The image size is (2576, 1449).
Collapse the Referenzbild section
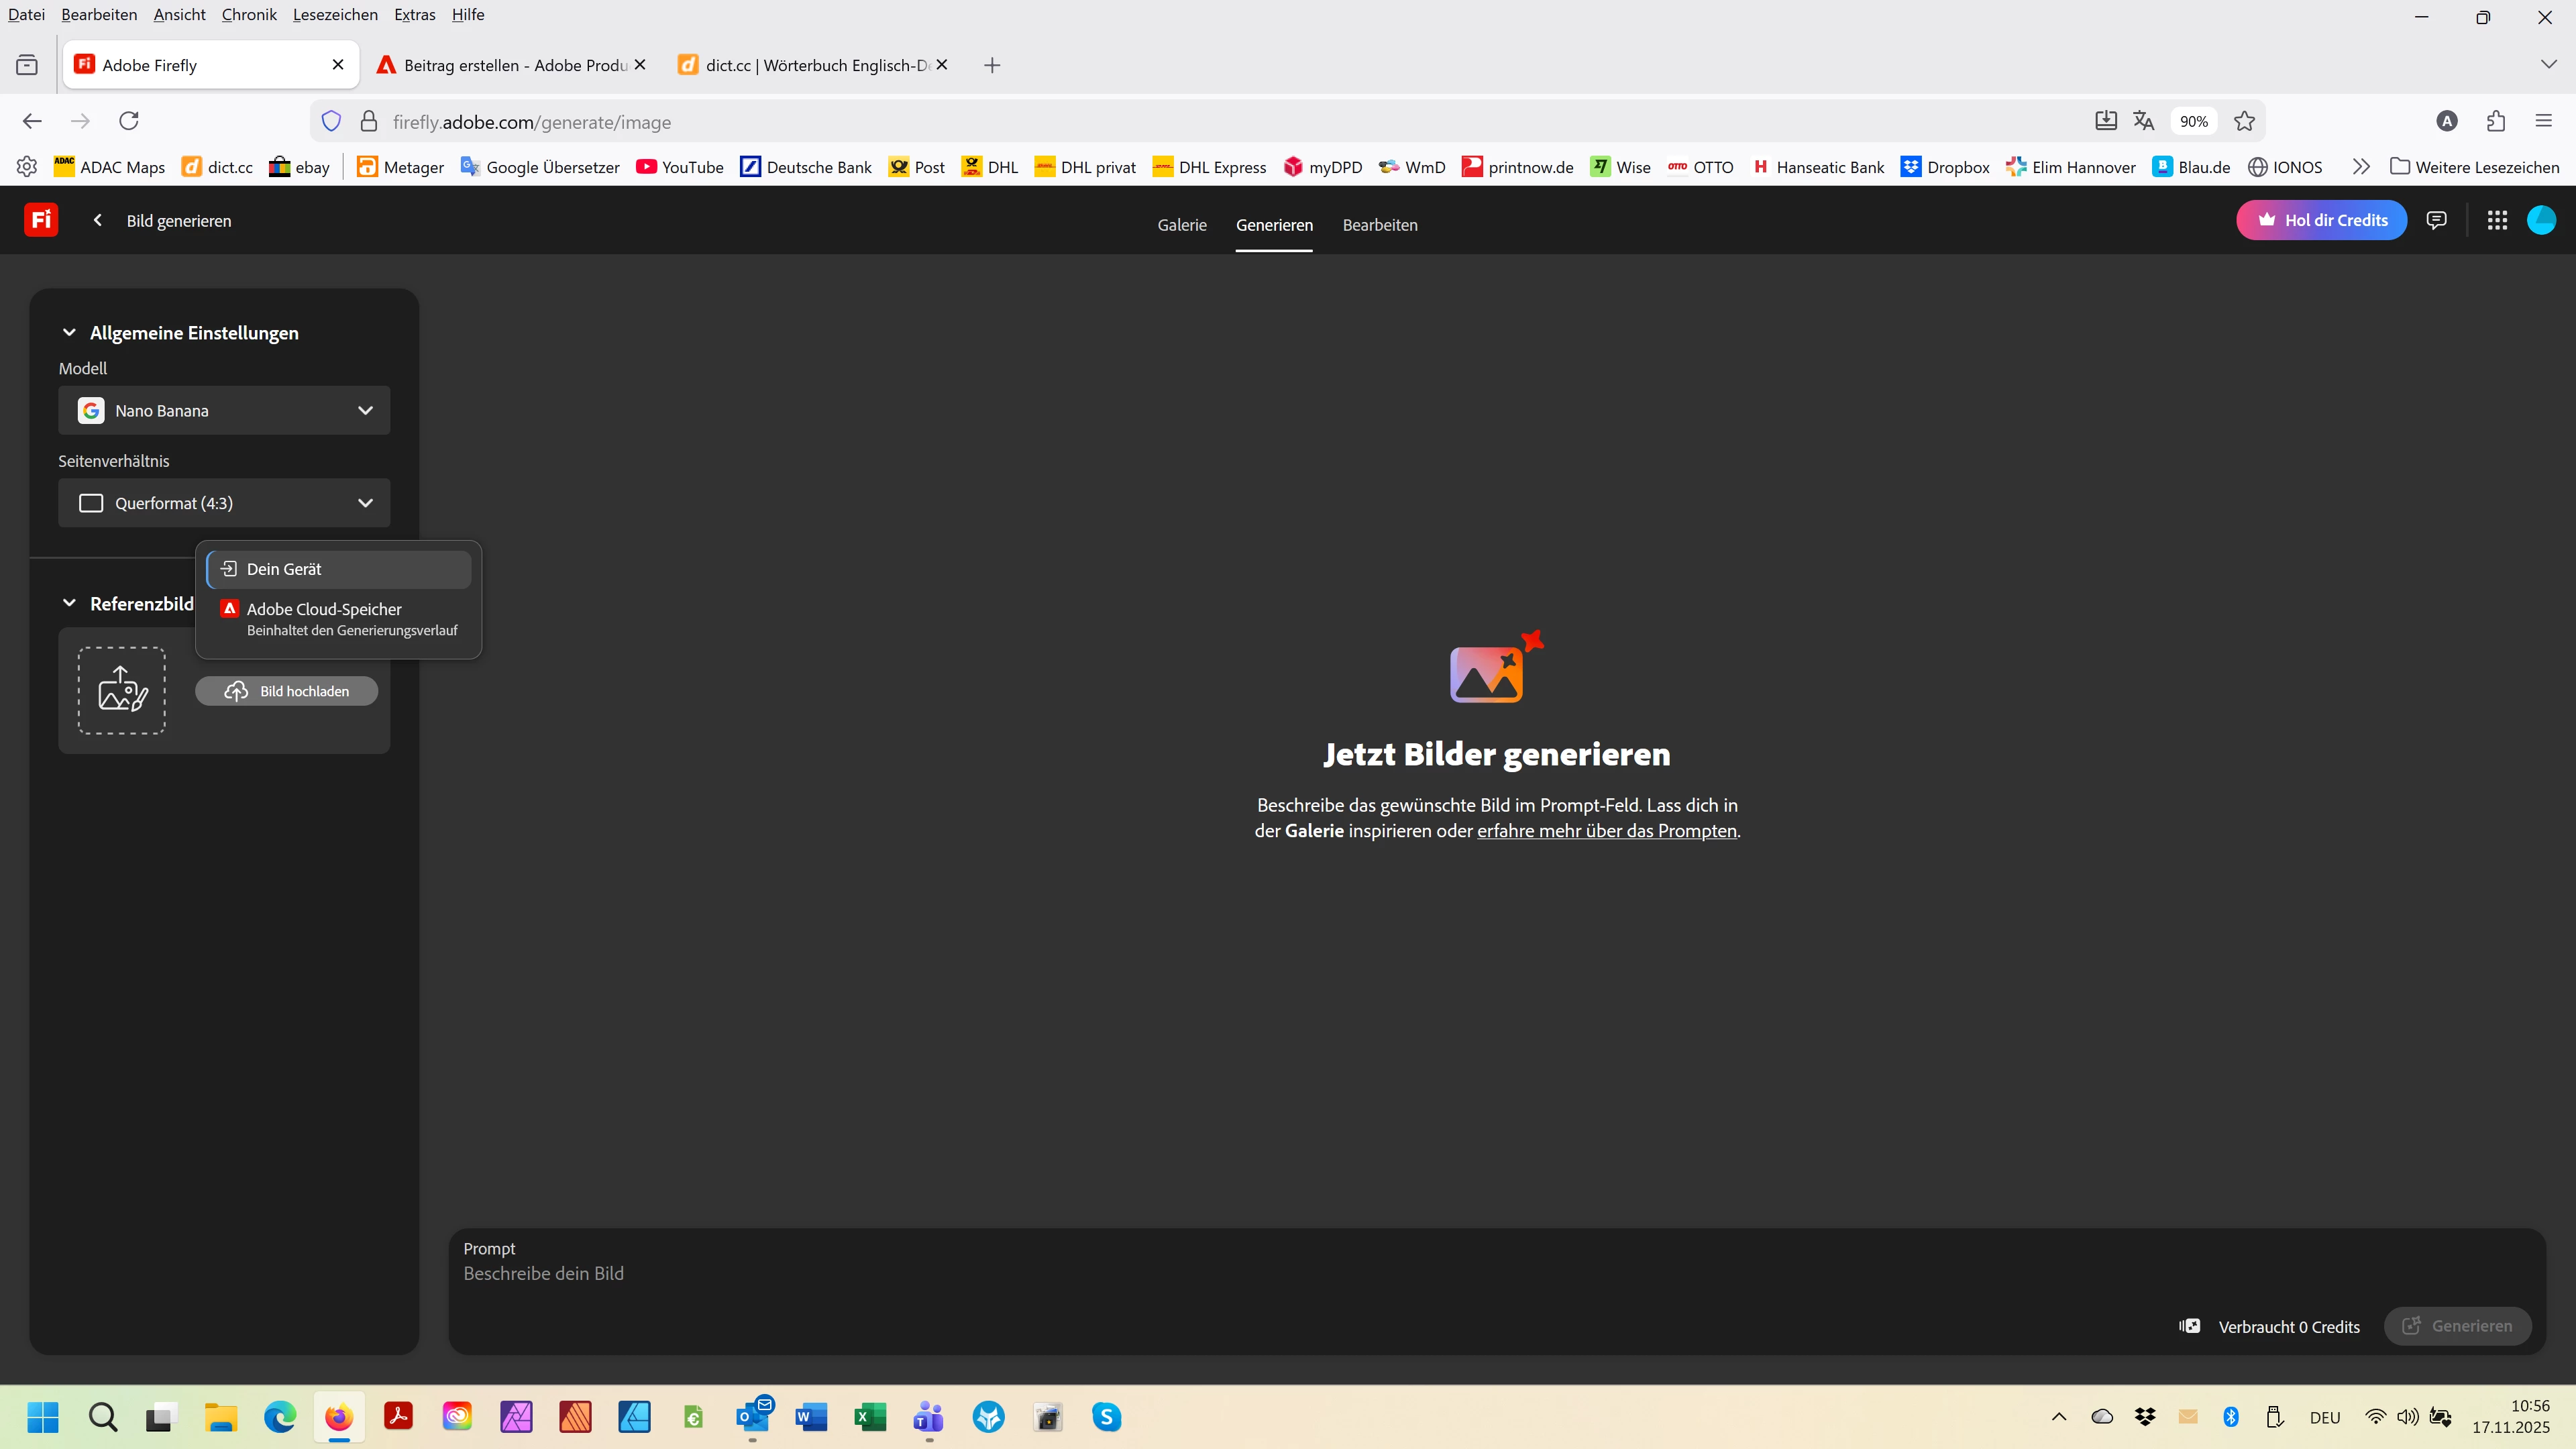click(69, 603)
